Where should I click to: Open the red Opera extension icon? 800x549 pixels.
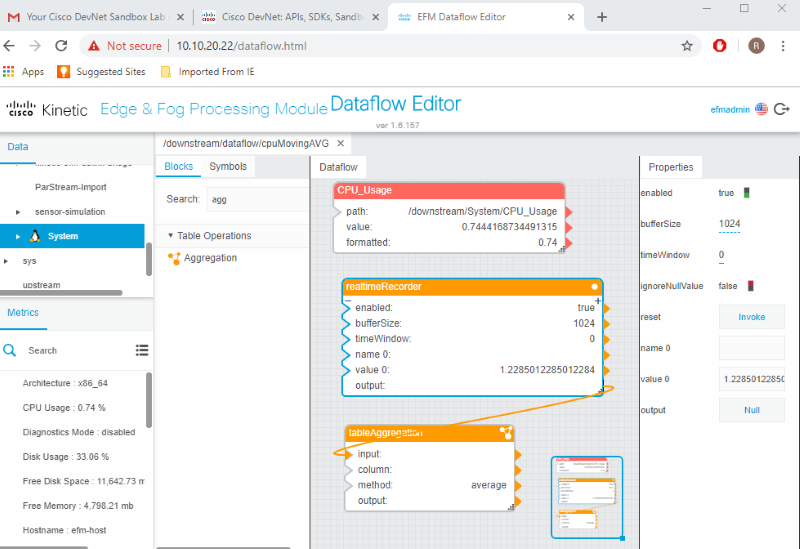[x=719, y=46]
